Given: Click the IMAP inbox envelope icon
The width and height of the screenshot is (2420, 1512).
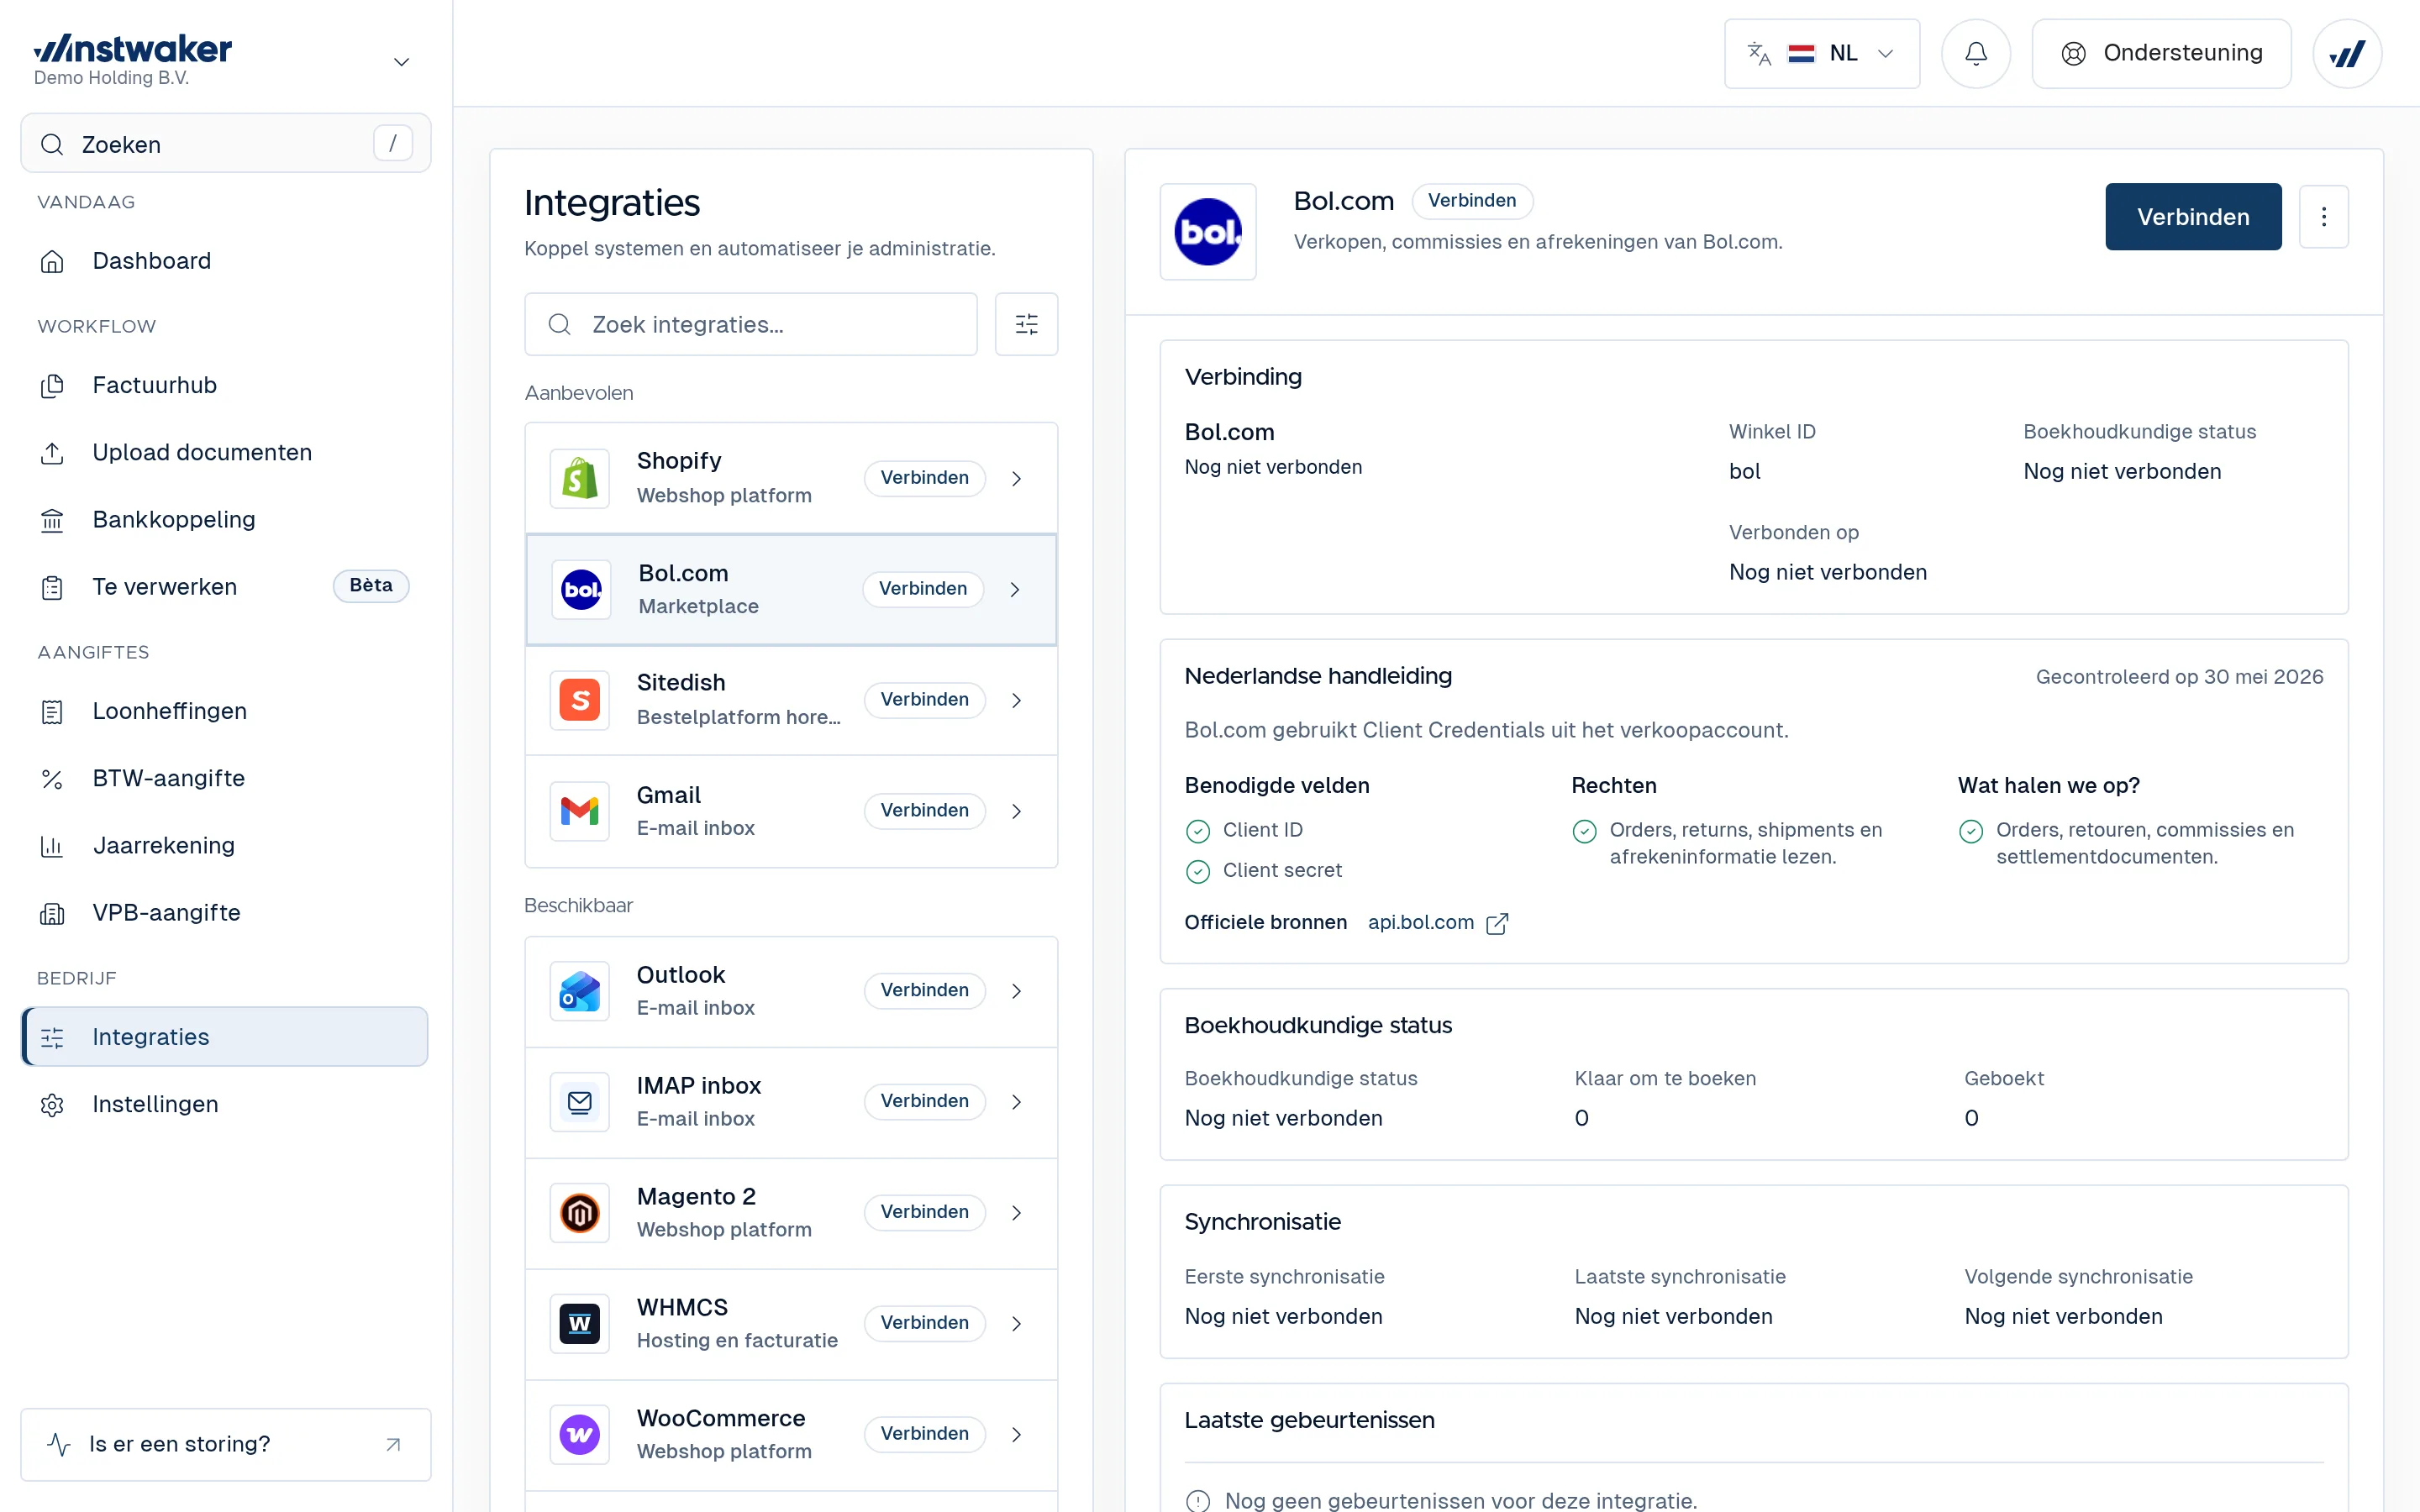Looking at the screenshot, I should tap(580, 1102).
